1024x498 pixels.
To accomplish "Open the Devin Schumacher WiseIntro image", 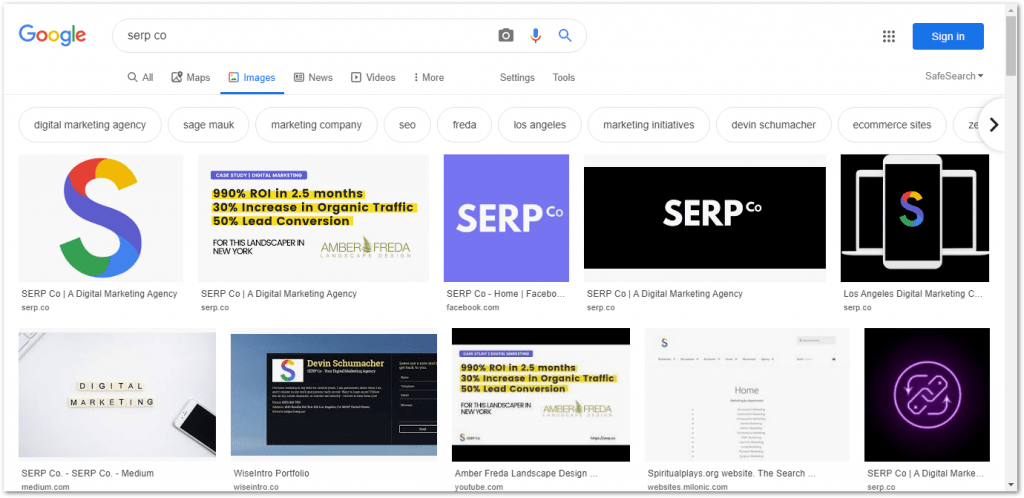I will coord(334,395).
